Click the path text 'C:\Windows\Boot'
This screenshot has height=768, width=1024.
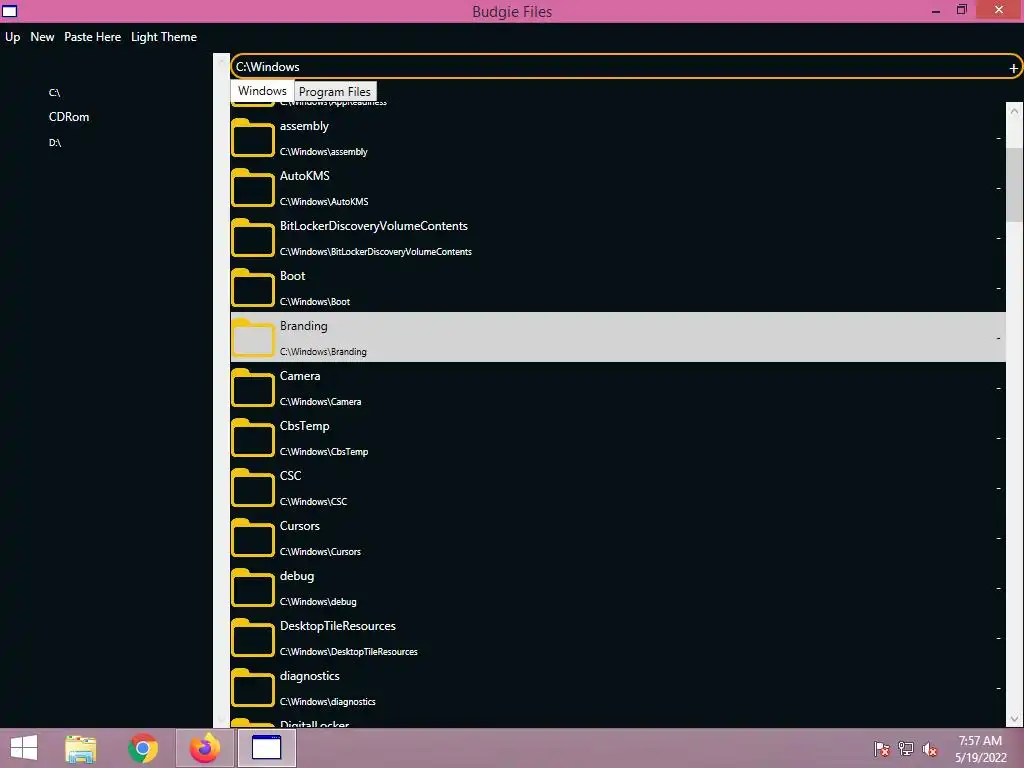(x=315, y=302)
